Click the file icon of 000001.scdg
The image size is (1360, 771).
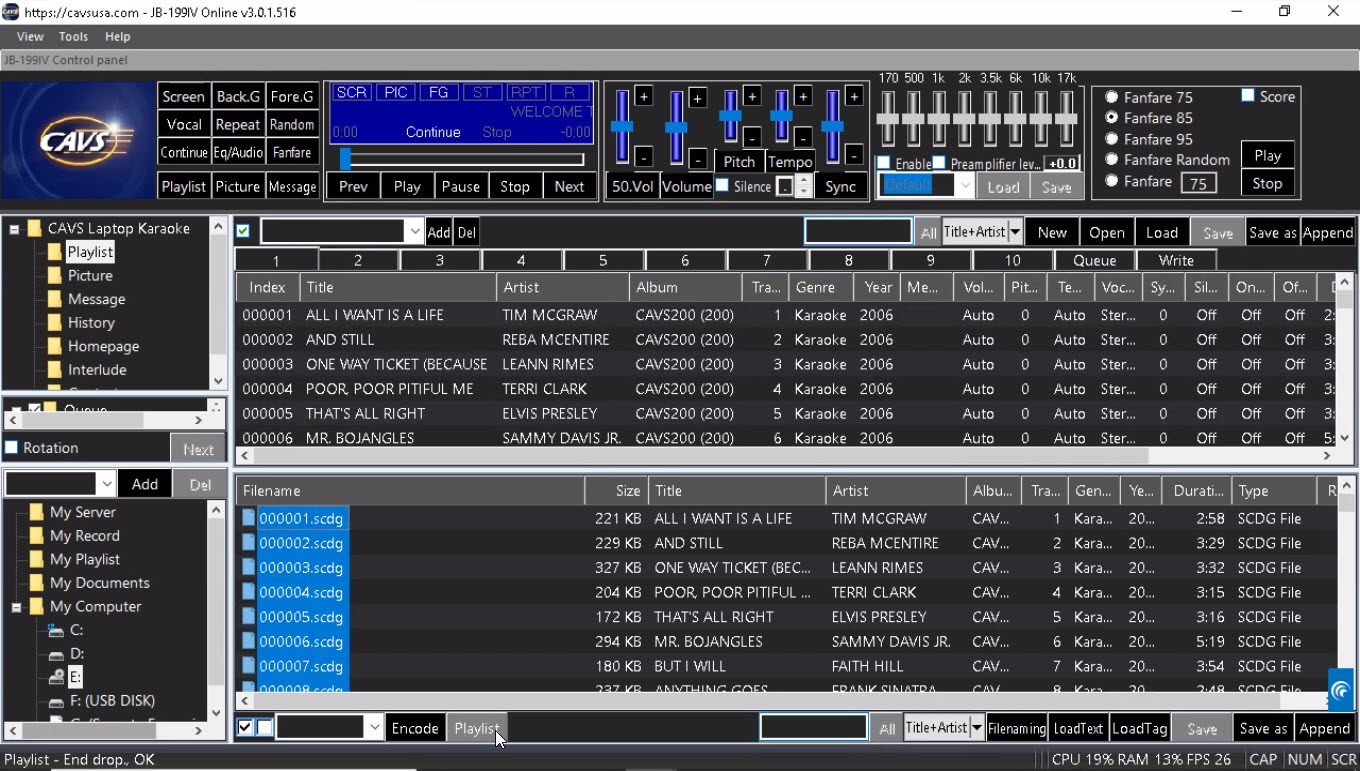pyautogui.click(x=248, y=518)
